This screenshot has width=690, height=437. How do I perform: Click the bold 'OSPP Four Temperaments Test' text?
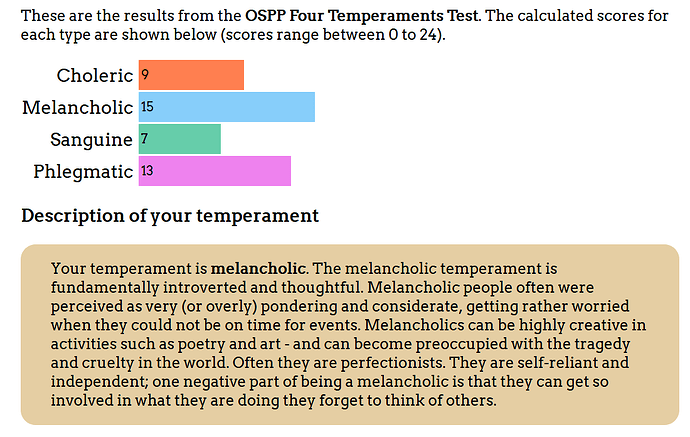coord(361,16)
